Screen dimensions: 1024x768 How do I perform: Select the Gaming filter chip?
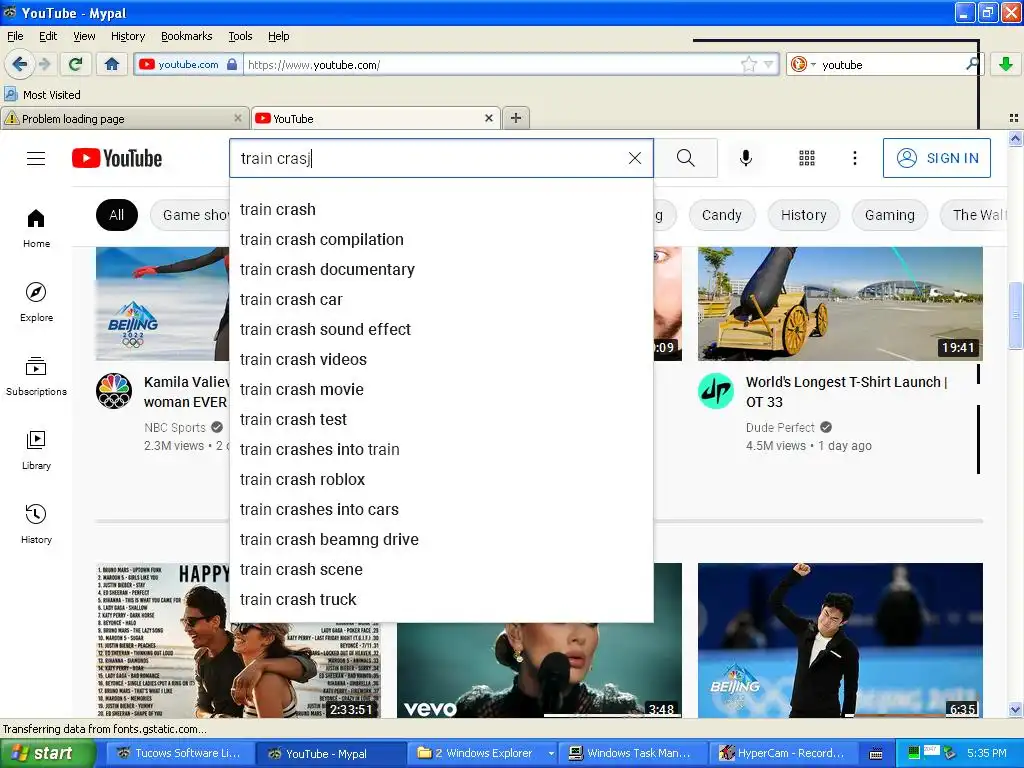pyautogui.click(x=889, y=215)
